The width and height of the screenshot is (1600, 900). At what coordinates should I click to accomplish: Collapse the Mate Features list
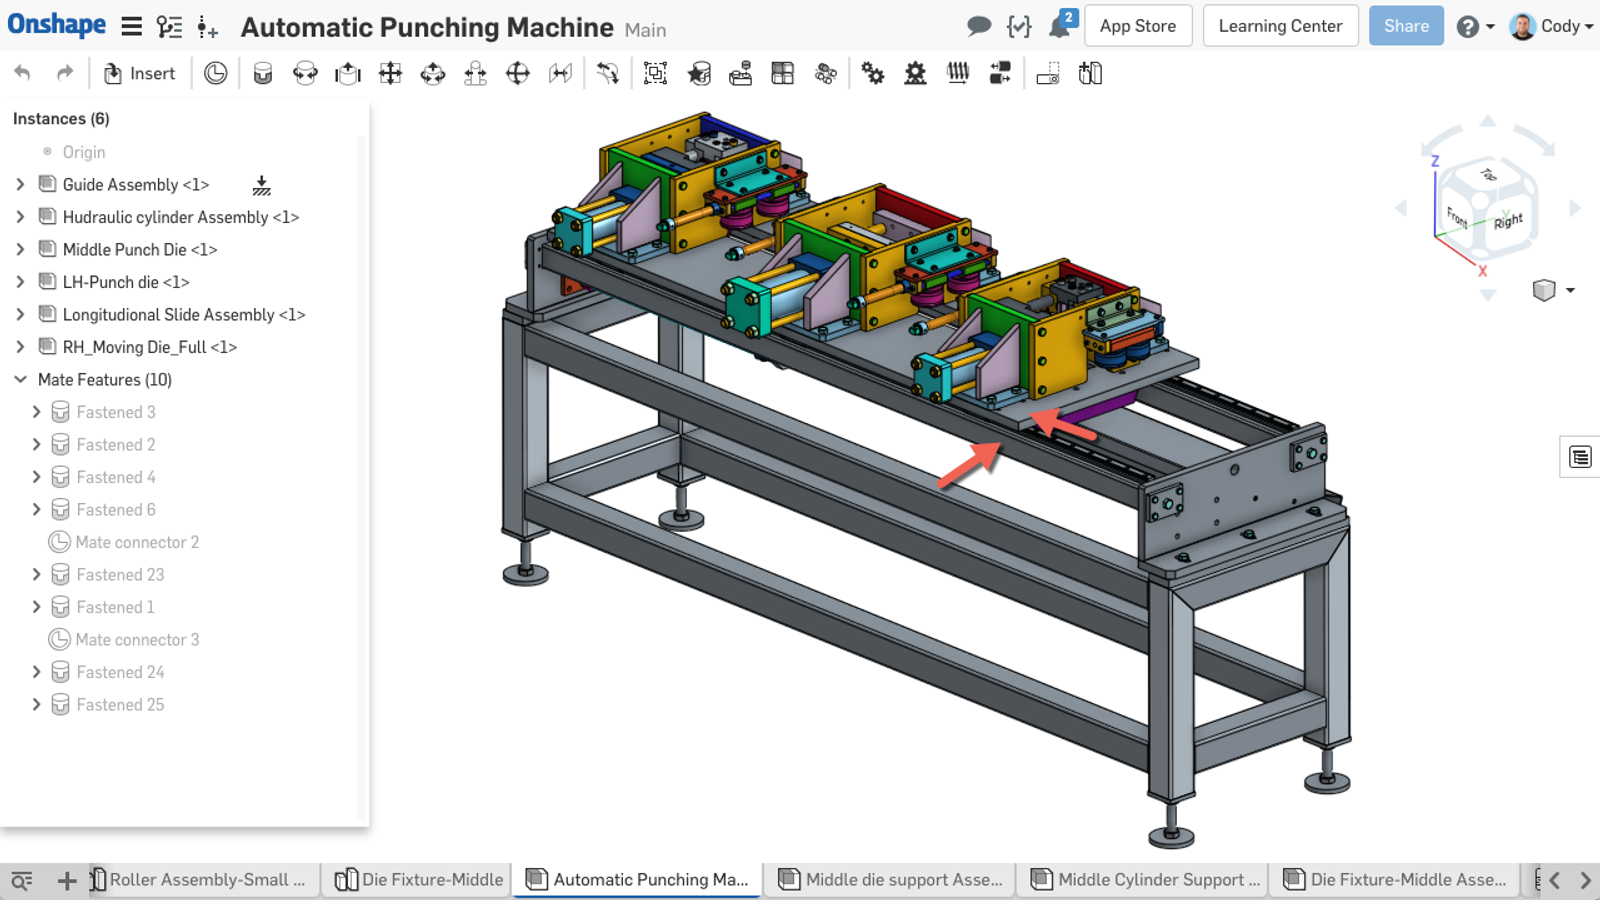pyautogui.click(x=20, y=380)
